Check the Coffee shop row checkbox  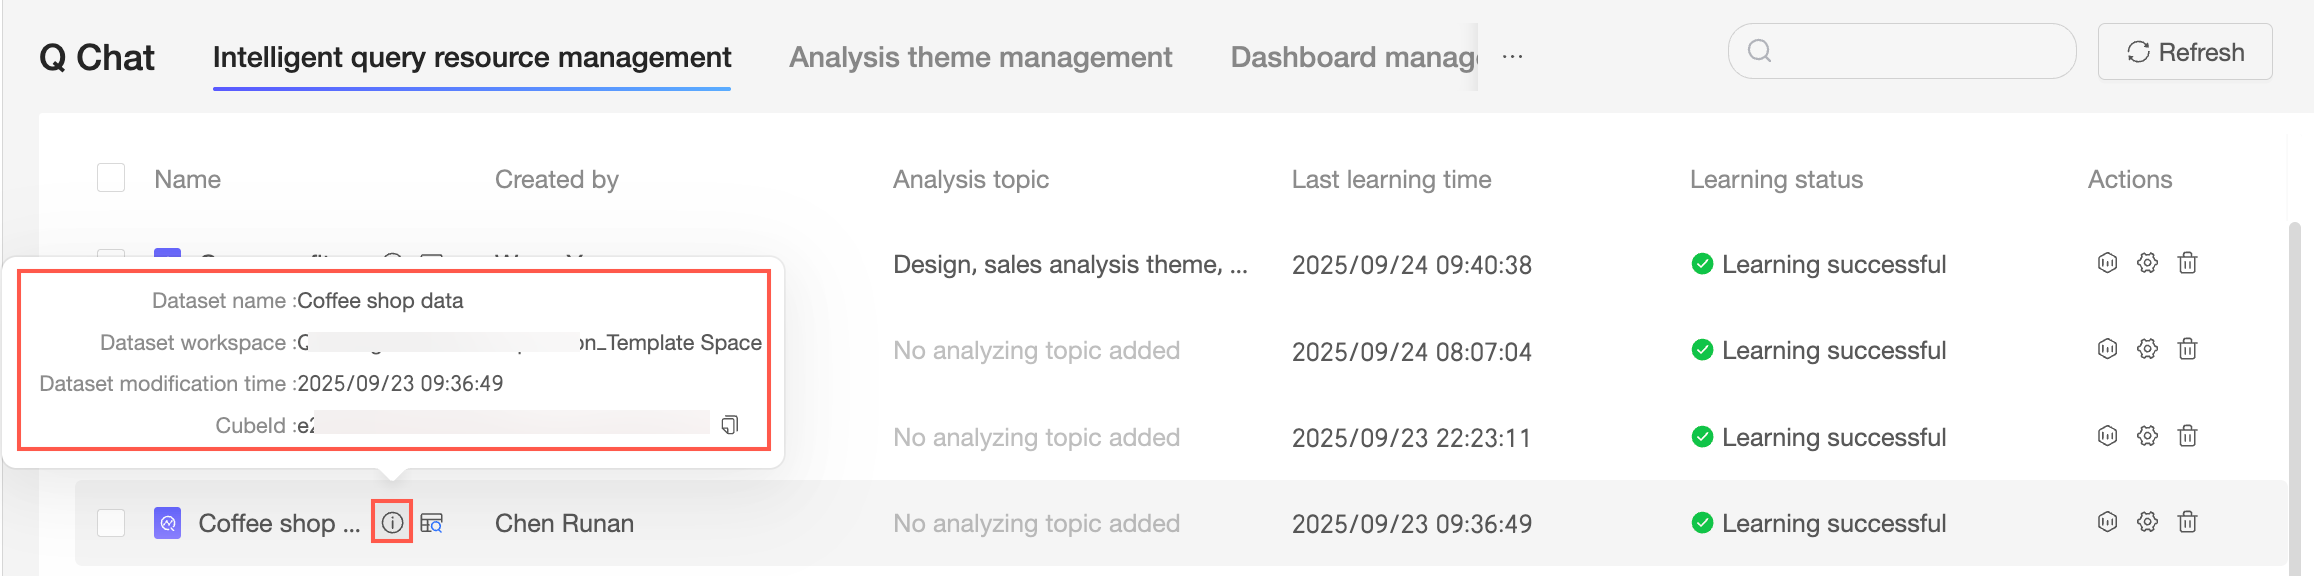pos(111,523)
